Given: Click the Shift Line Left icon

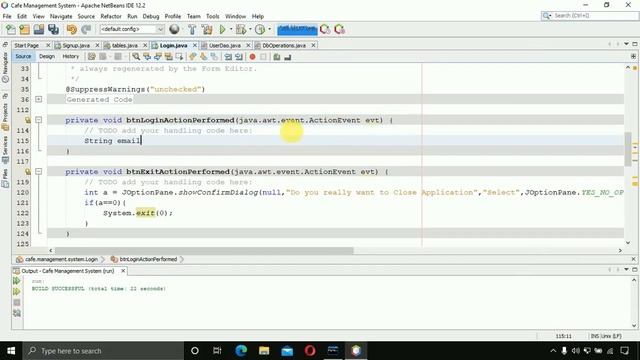Looking at the screenshot, I should tap(228, 57).
